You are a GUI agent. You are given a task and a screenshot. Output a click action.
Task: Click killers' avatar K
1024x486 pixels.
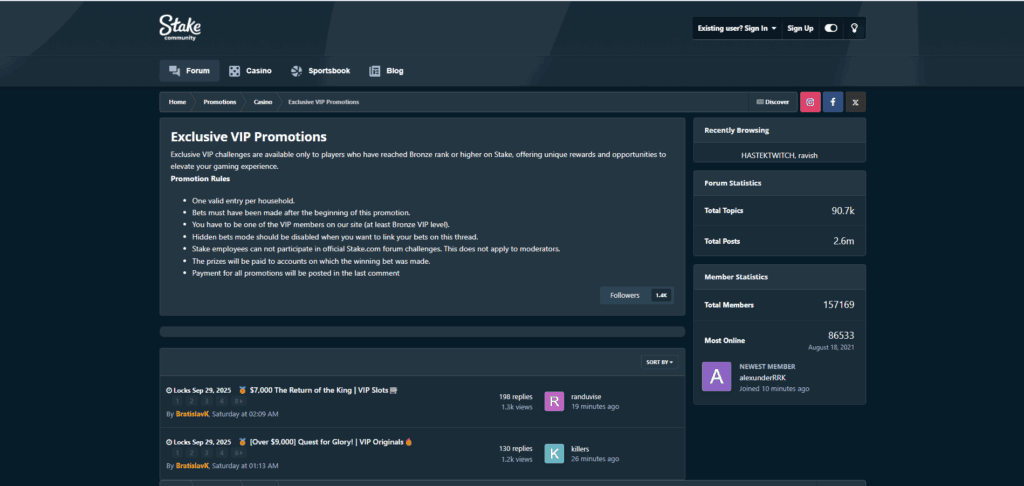(x=554, y=453)
